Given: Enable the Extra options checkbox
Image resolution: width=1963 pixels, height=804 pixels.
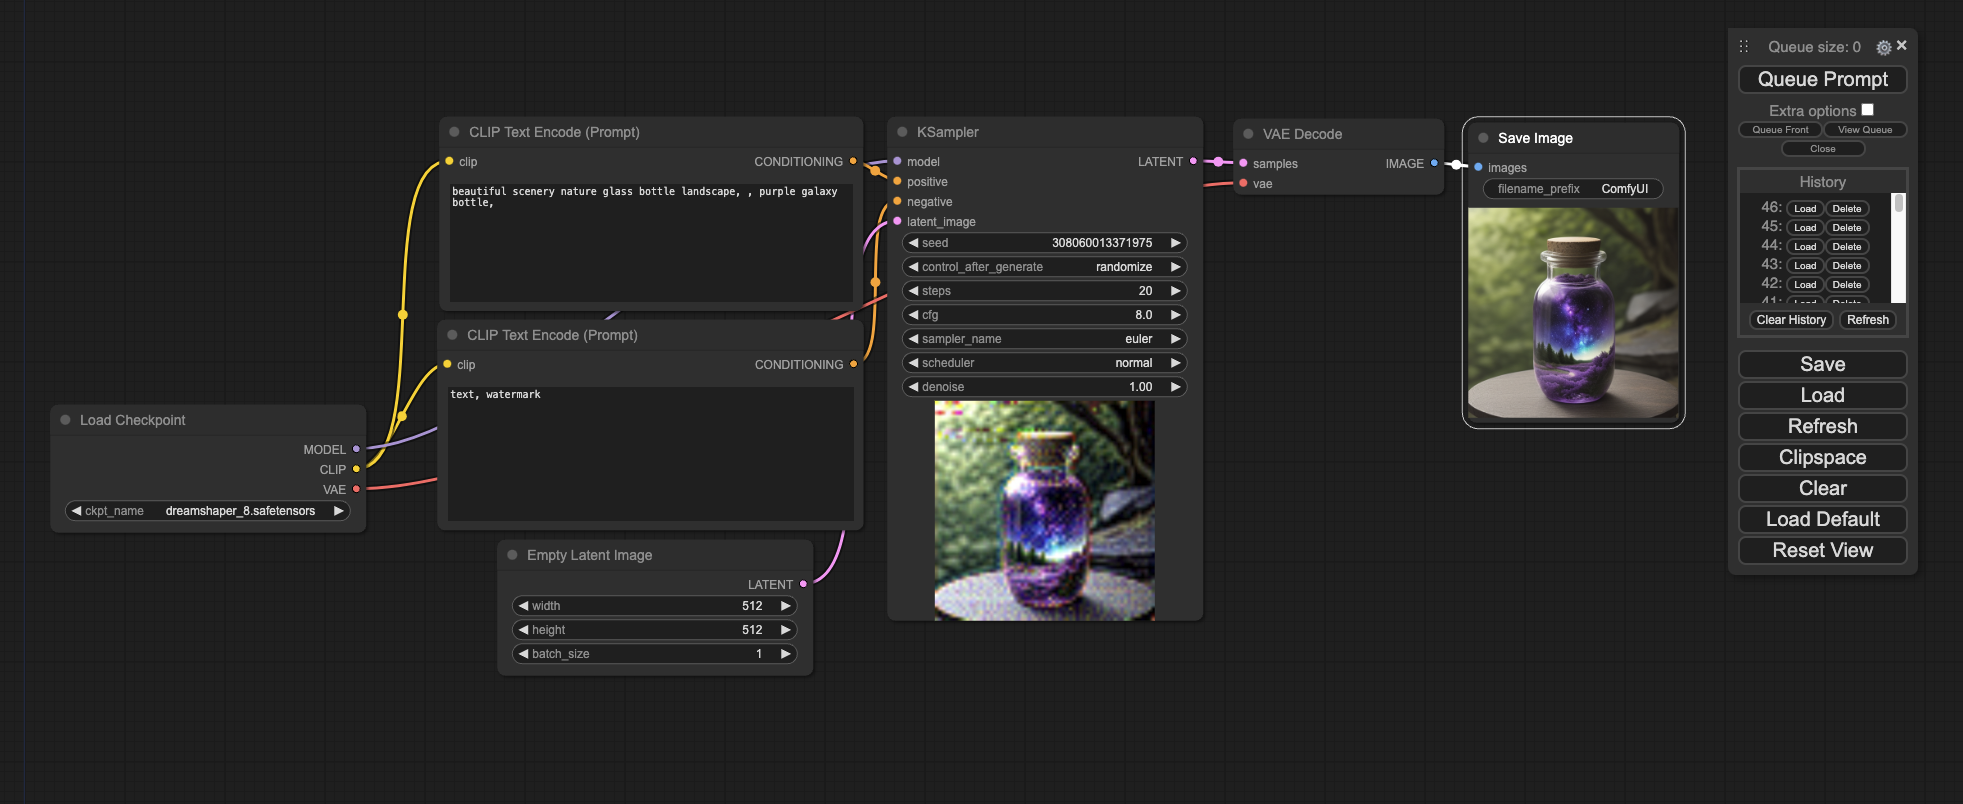Looking at the screenshot, I should click(1867, 110).
